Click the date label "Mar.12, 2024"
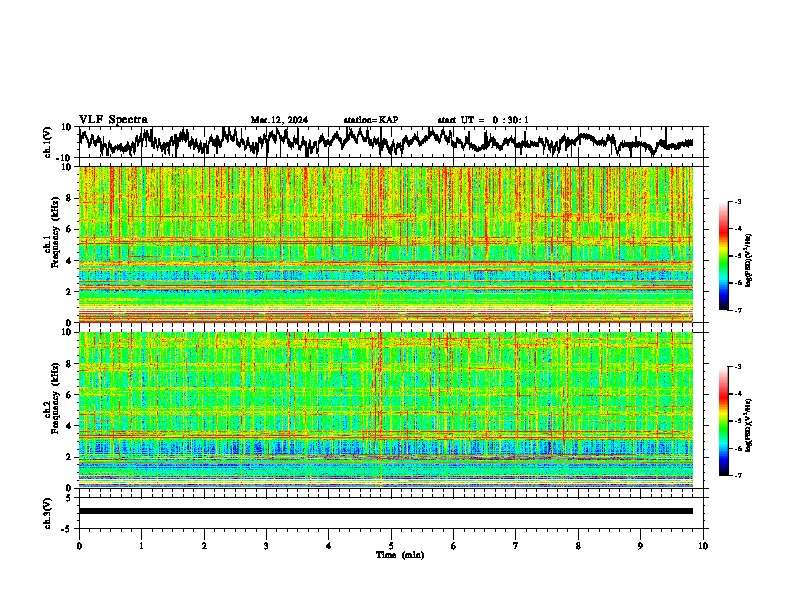The height and width of the screenshot is (612, 792). pyautogui.click(x=279, y=120)
